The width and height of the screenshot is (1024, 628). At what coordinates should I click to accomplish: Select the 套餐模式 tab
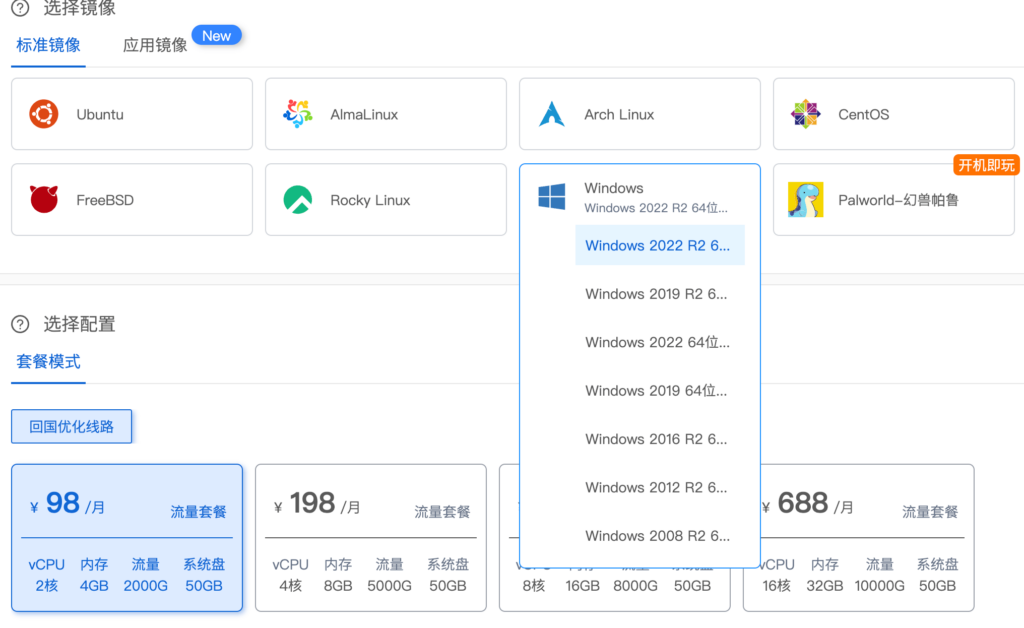[48, 362]
